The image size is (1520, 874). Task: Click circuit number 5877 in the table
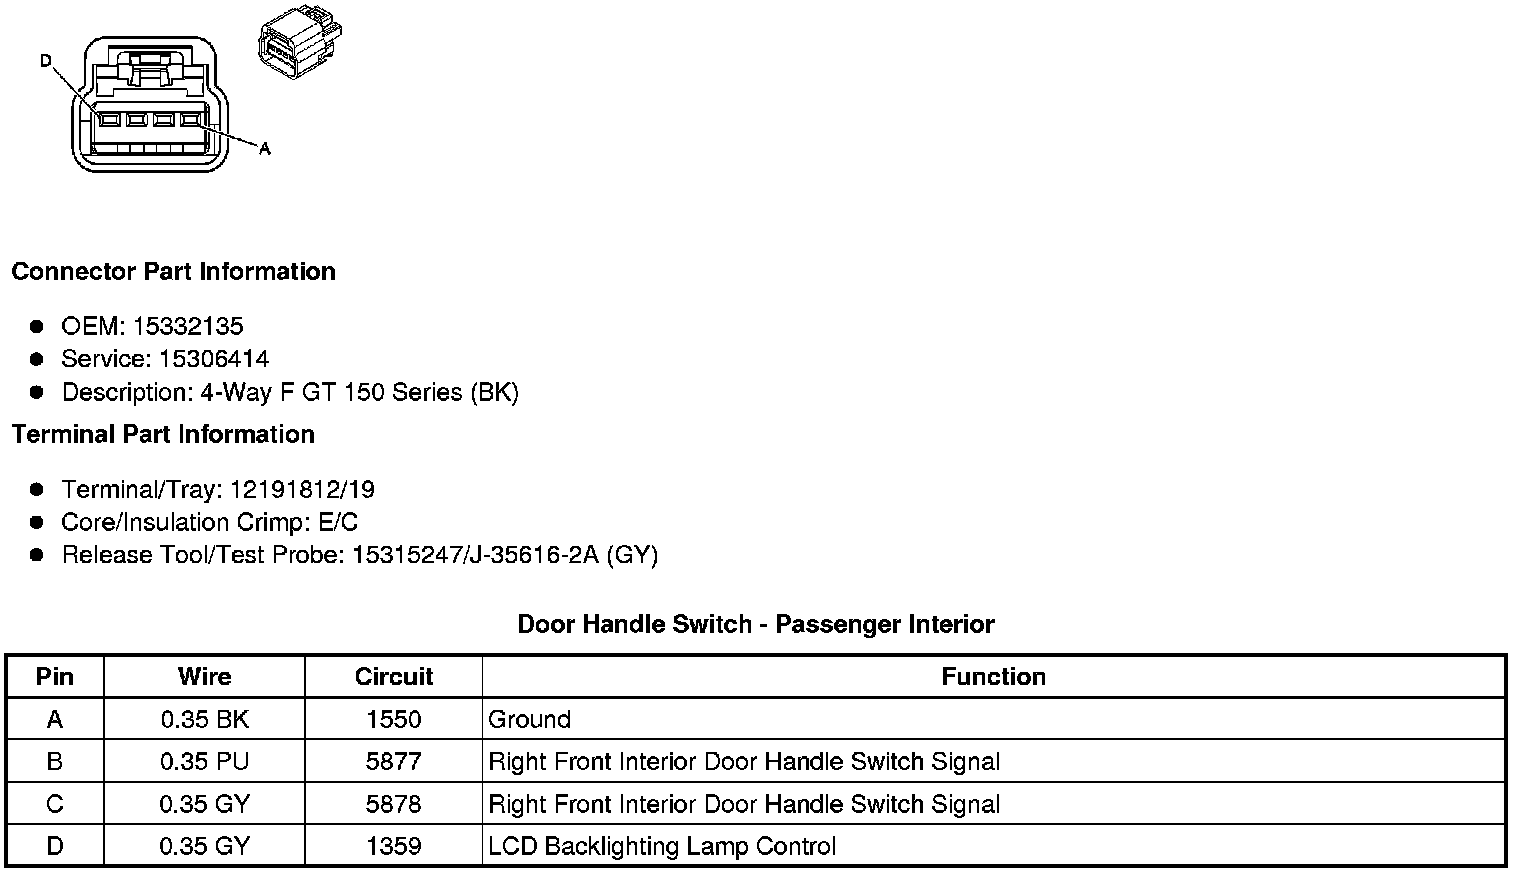(394, 762)
